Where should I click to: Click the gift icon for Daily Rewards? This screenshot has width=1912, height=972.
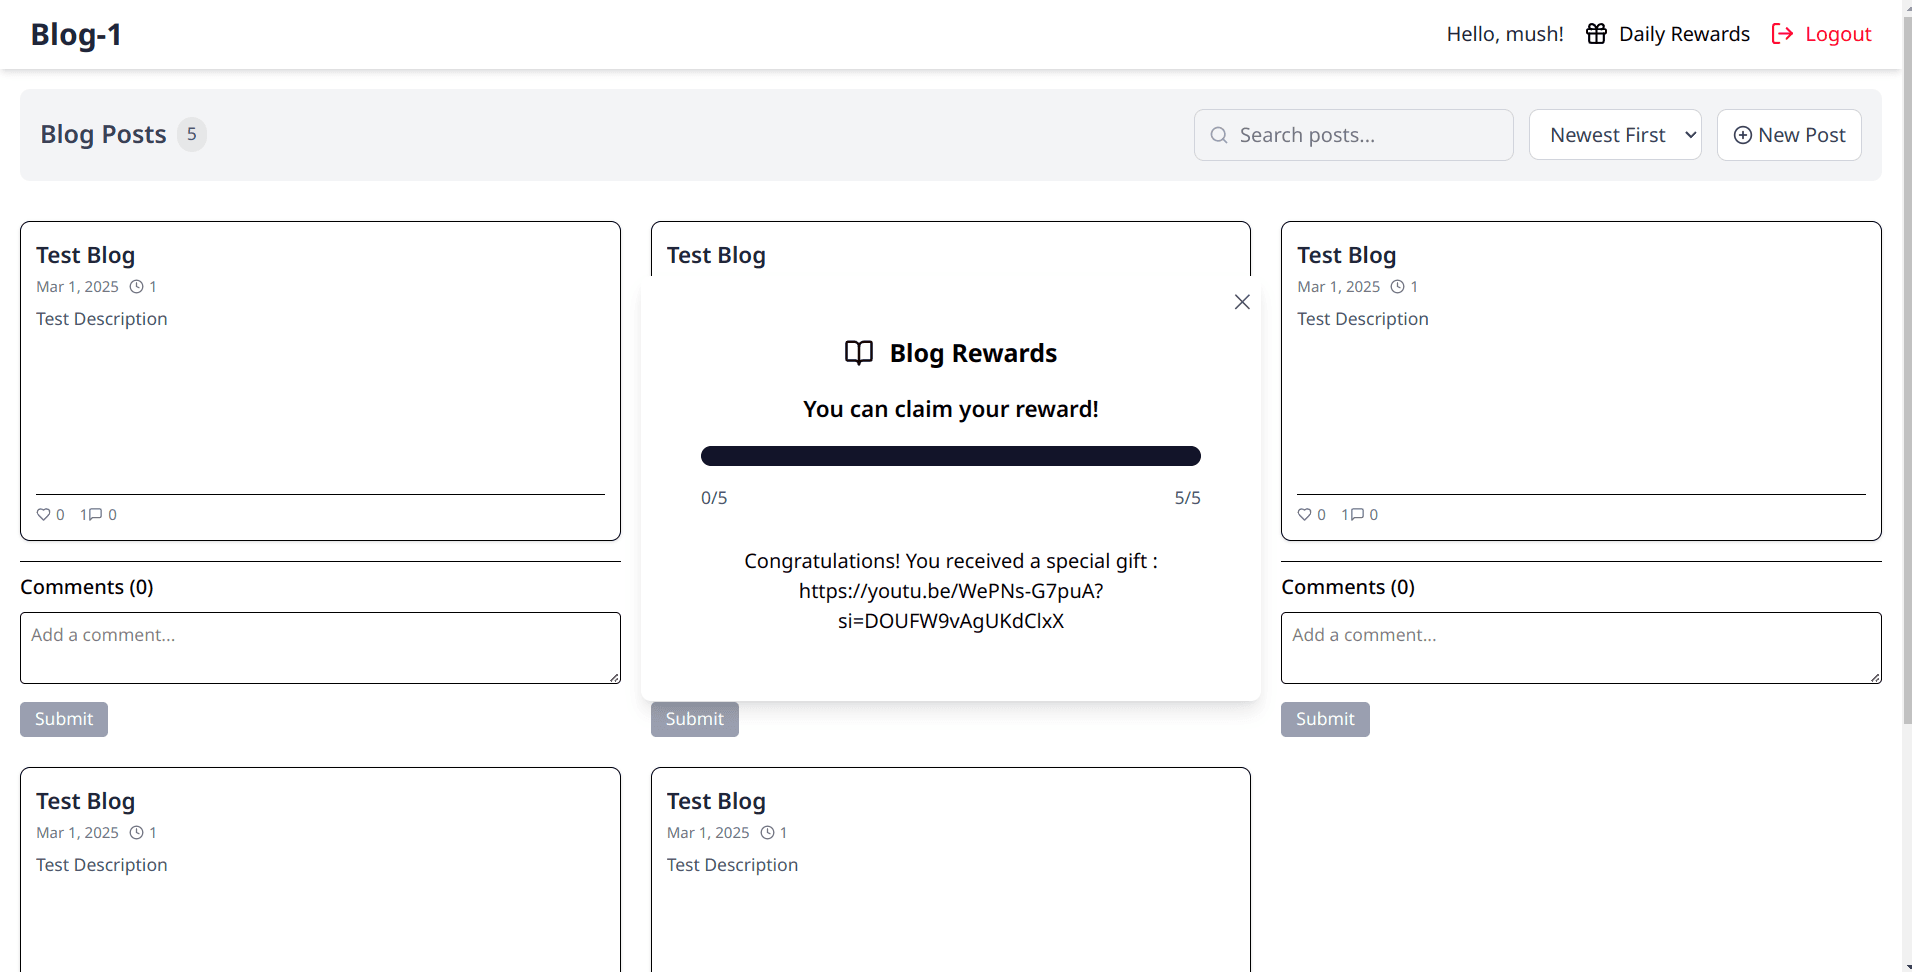click(1596, 34)
